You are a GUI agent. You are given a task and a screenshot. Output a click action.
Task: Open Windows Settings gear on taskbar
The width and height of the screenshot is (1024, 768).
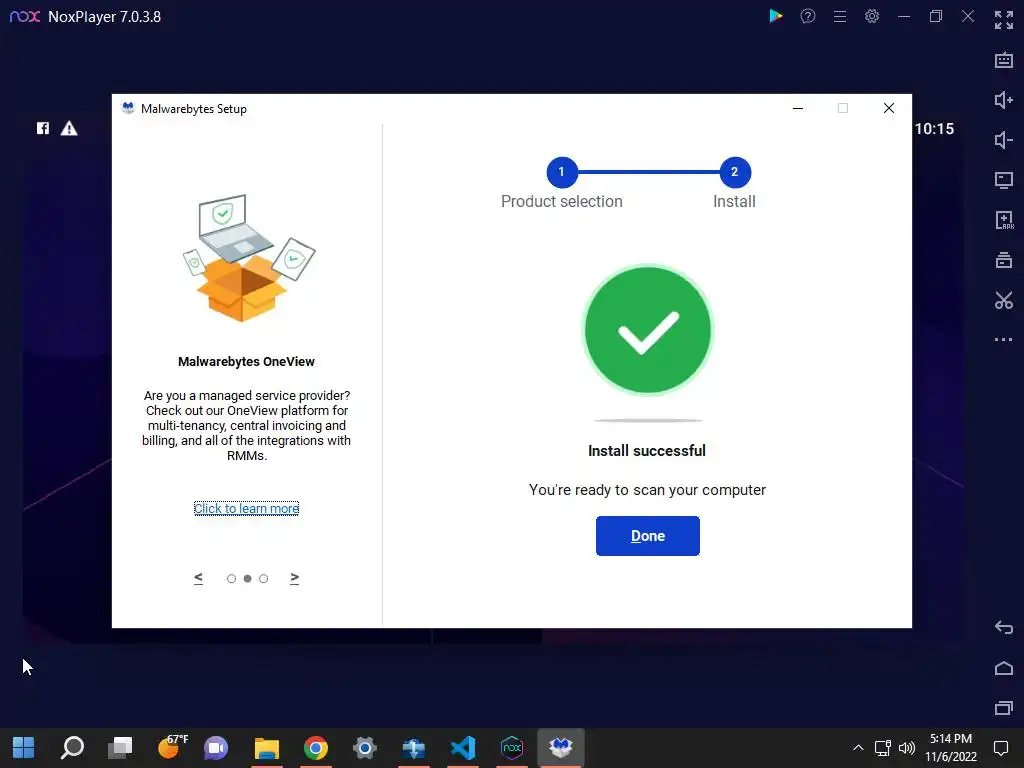pos(364,748)
